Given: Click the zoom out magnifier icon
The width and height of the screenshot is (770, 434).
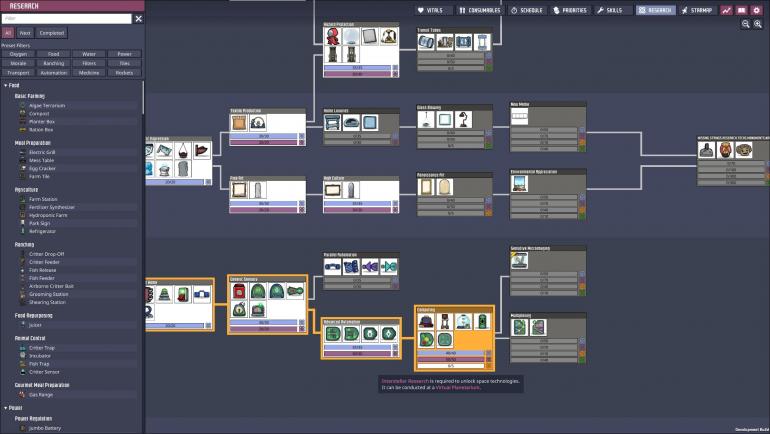Looking at the screenshot, I should 745,24.
